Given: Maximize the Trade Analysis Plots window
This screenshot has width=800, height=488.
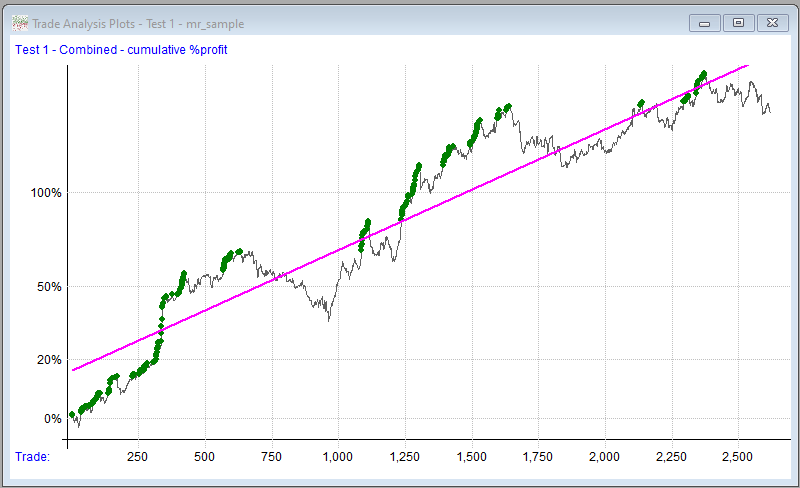Looking at the screenshot, I should point(738,23).
